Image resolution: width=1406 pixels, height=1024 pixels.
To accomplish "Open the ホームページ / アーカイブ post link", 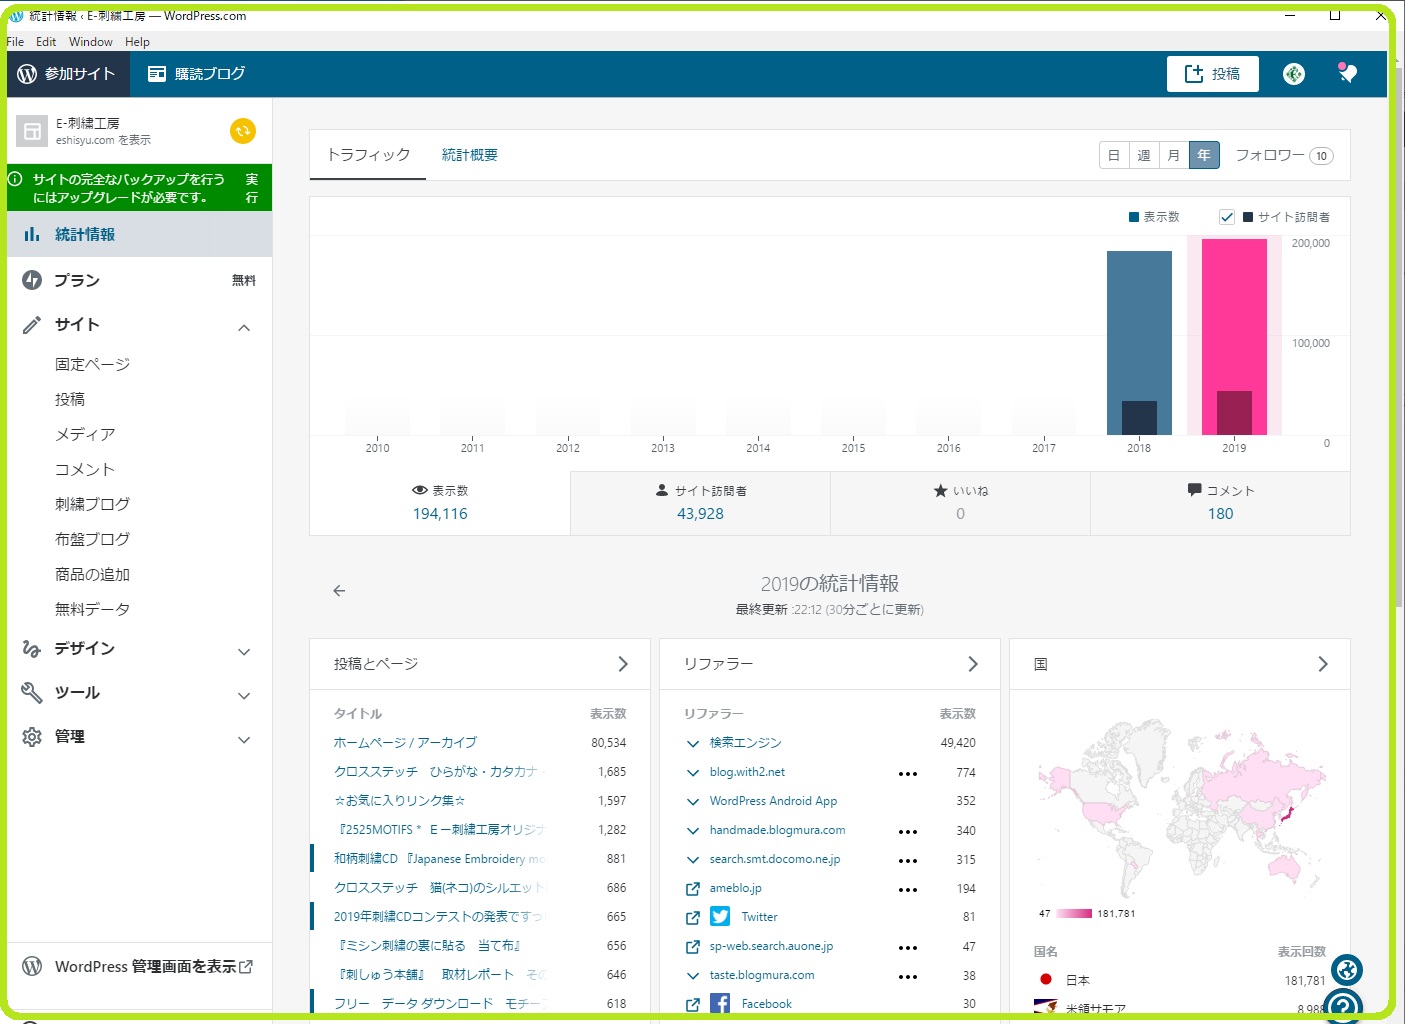I will coord(405,743).
